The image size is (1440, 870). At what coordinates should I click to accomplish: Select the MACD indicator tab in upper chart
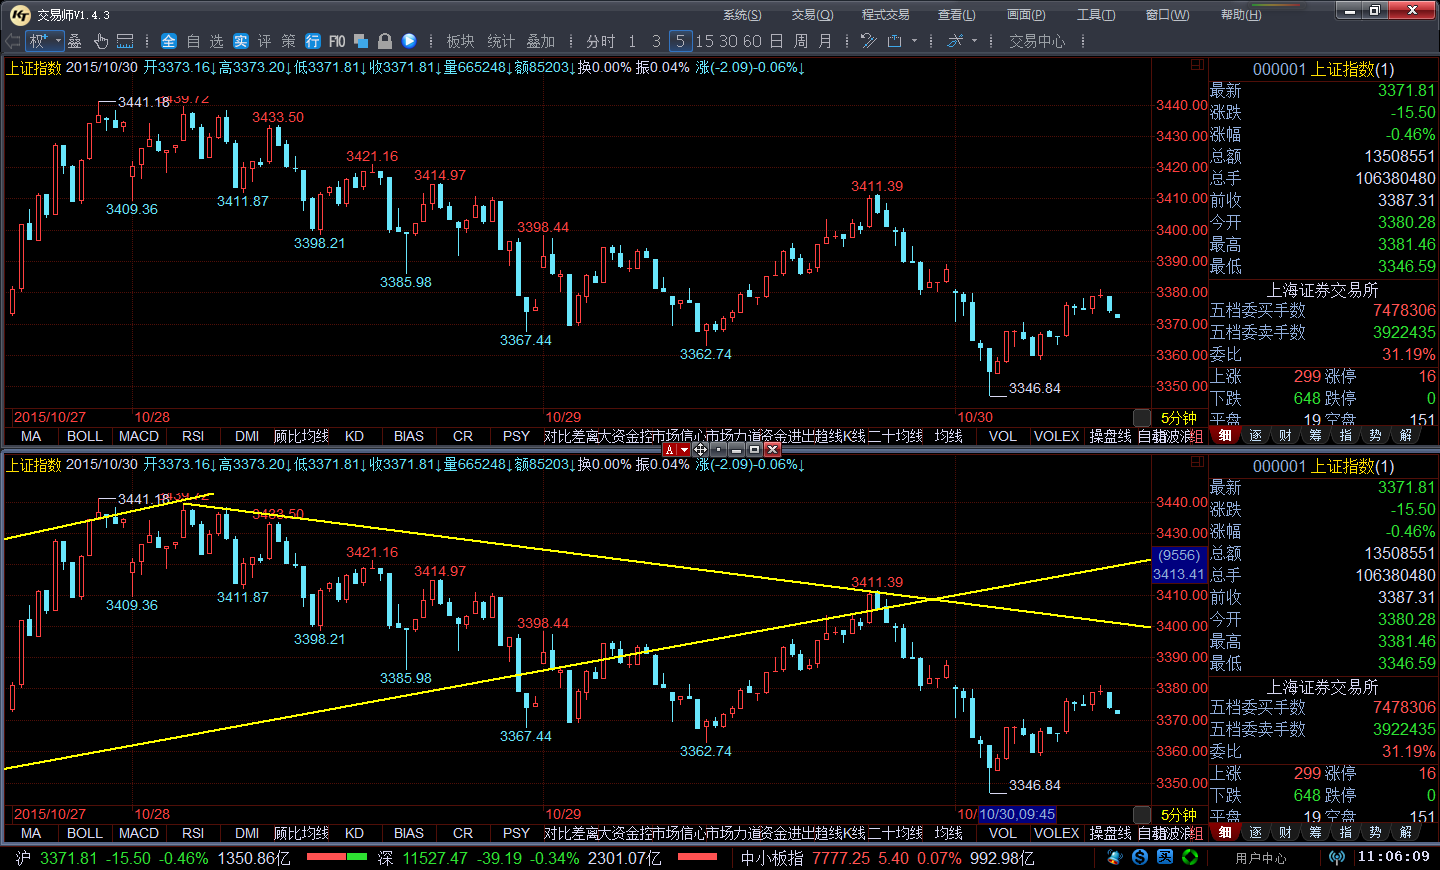coord(138,436)
